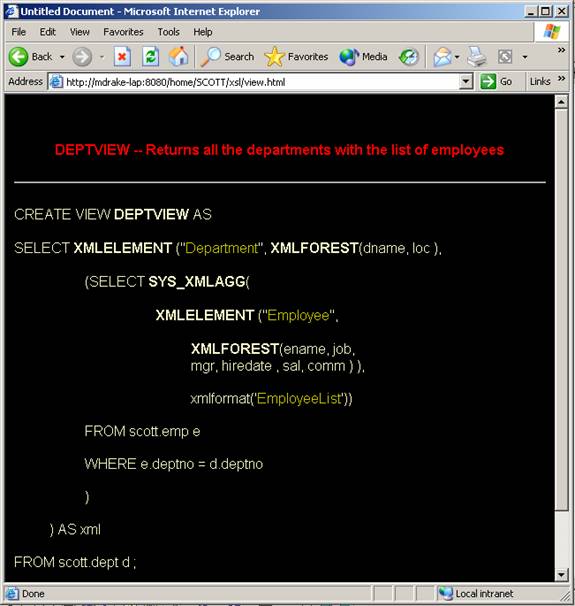Expand the Mail icon dropdown arrow
The width and height of the screenshot is (575, 606).
pyautogui.click(x=457, y=57)
